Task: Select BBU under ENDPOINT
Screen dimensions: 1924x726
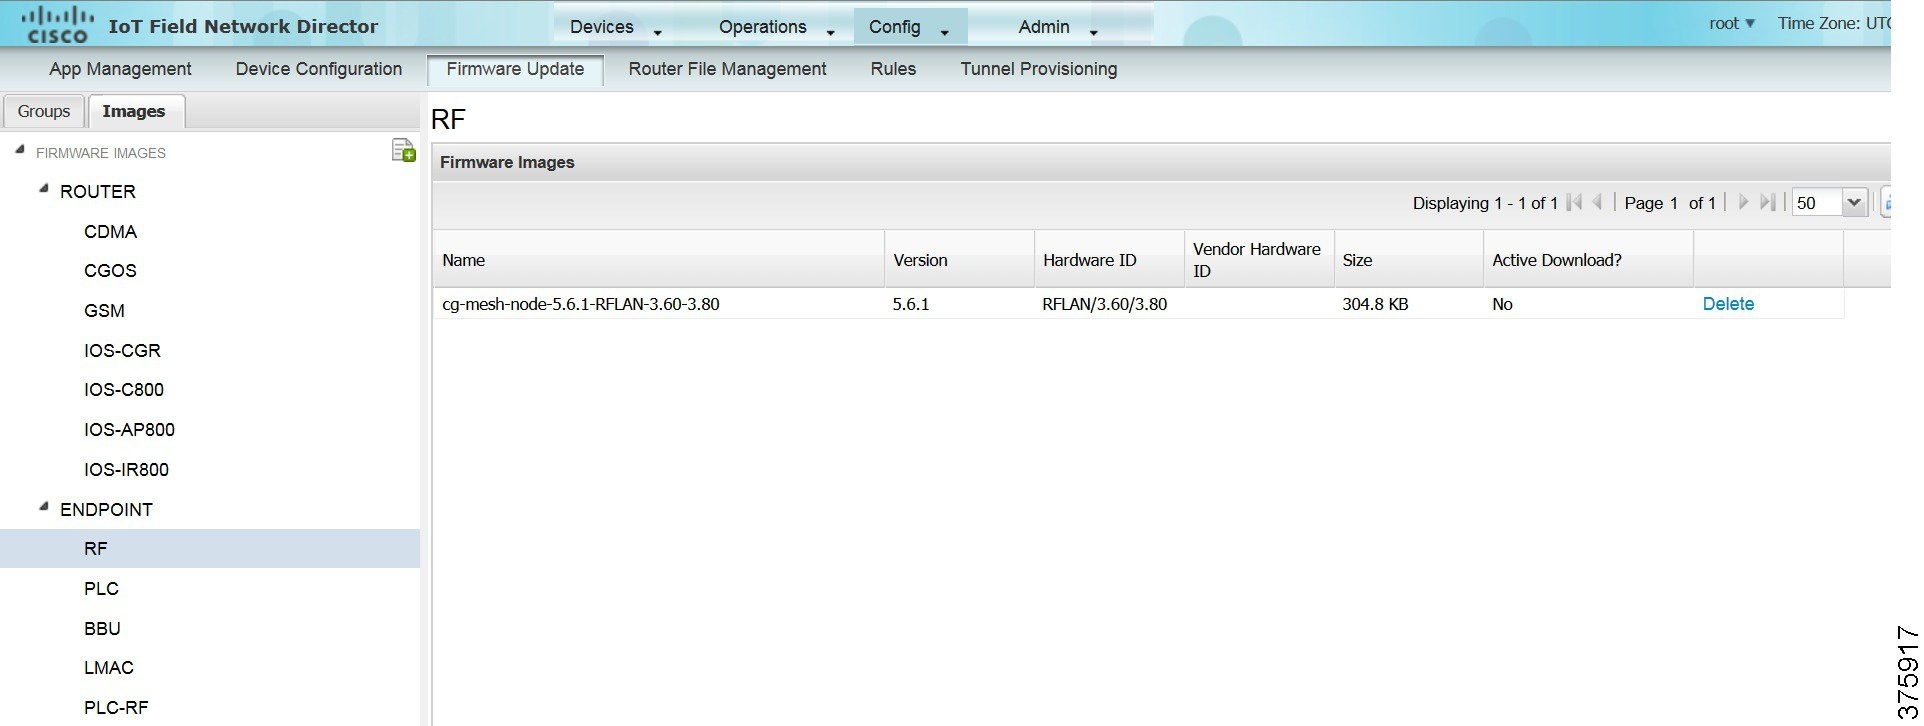Action: 102,629
